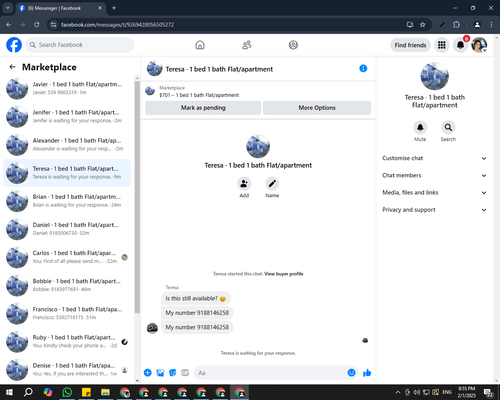The height and width of the screenshot is (400, 500).
Task: Mute conversation with bell icon
Action: [x=420, y=127]
